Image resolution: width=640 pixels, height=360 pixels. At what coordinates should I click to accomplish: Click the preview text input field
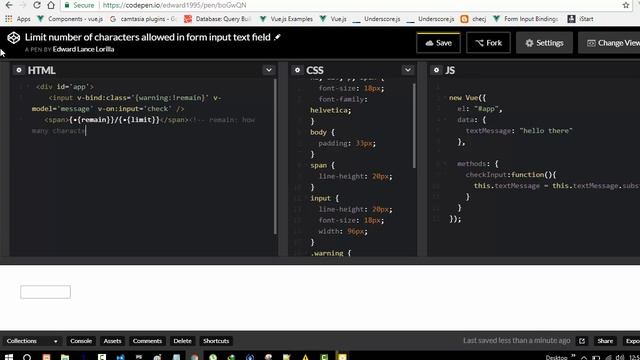tap(45, 292)
